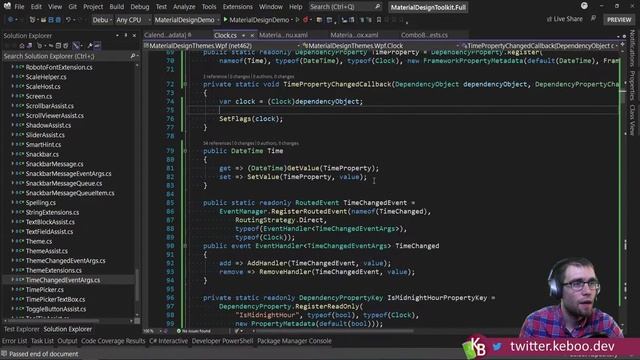The image size is (640, 360).
Task: Open the Notifications side tab
Action: pyautogui.click(x=632, y=48)
